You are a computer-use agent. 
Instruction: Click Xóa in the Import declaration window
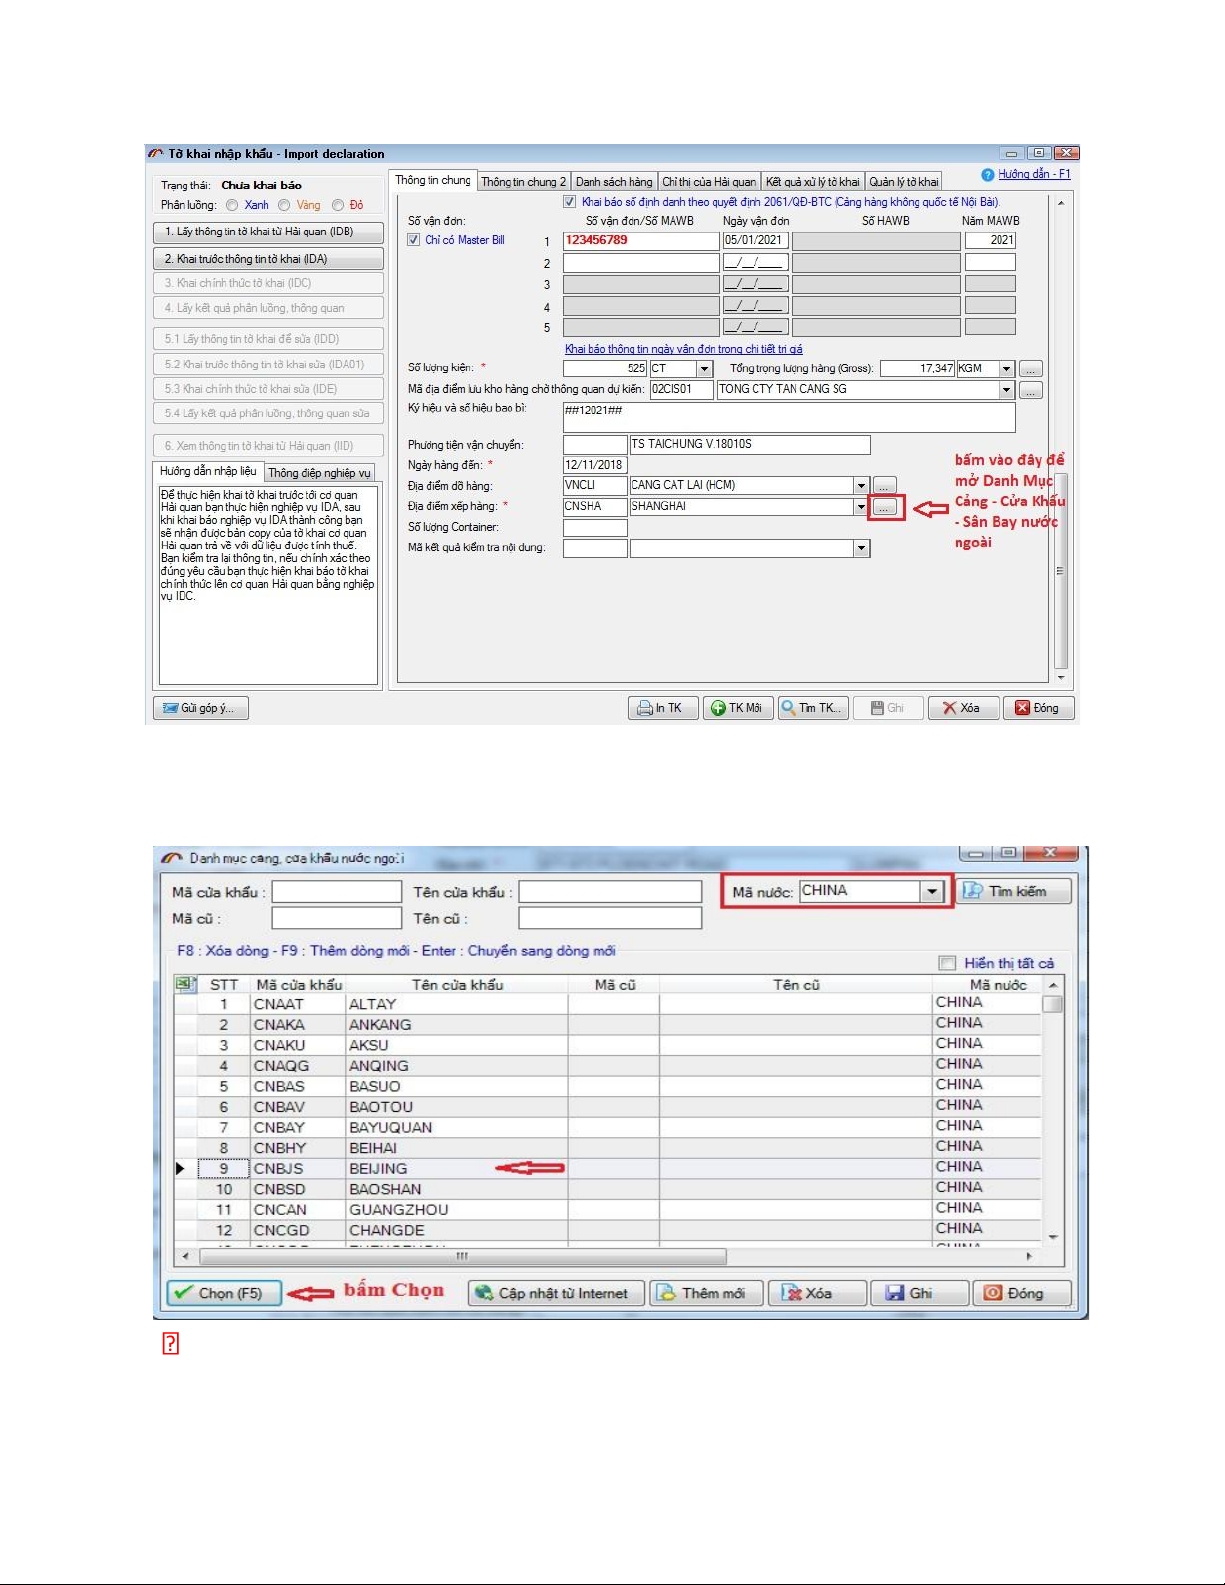tap(963, 708)
